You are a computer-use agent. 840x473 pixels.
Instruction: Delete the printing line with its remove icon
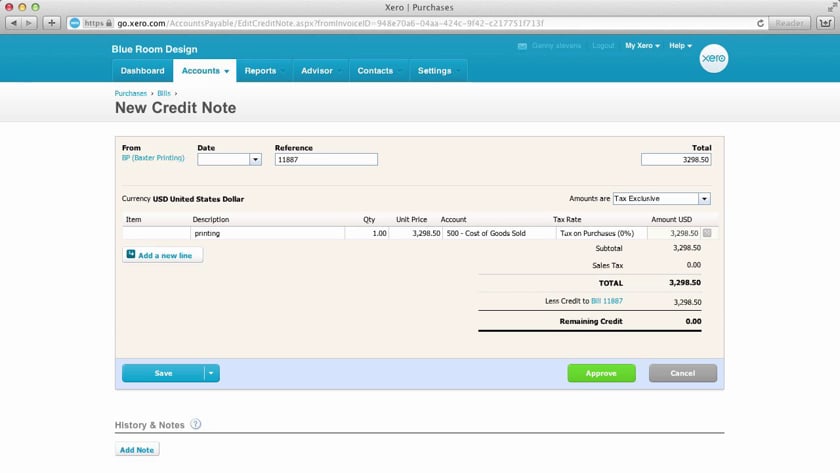(707, 233)
